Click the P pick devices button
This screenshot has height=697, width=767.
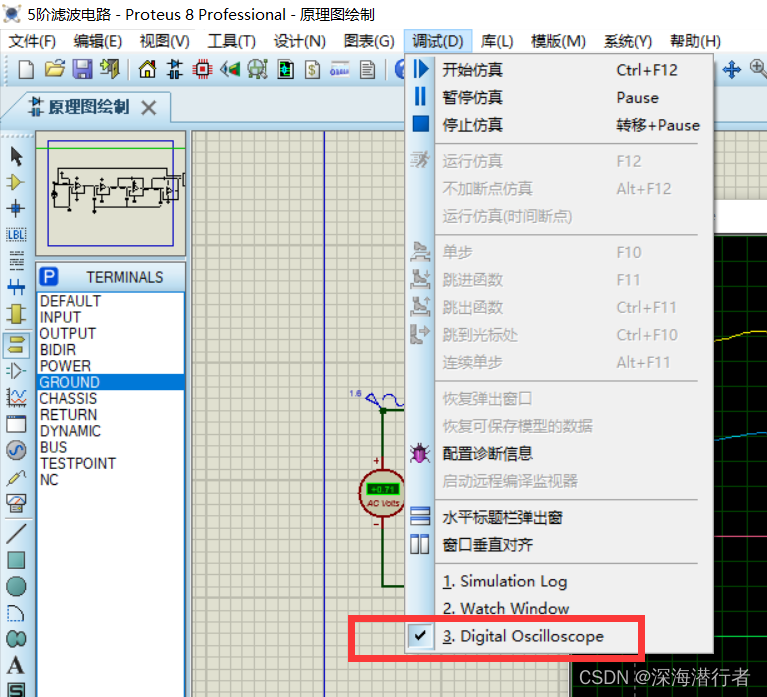click(48, 277)
